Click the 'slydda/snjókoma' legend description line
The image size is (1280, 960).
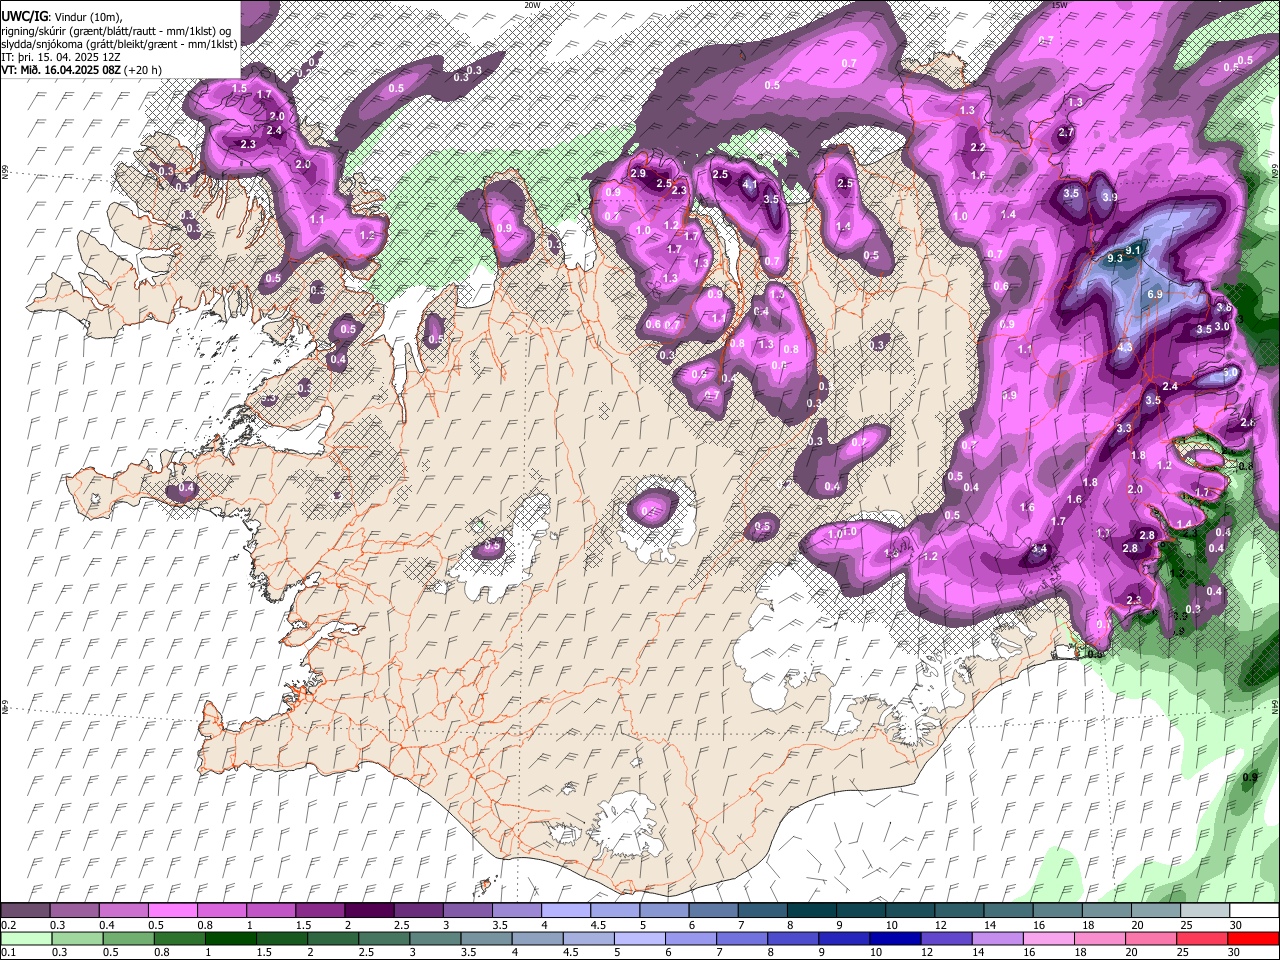click(119, 44)
